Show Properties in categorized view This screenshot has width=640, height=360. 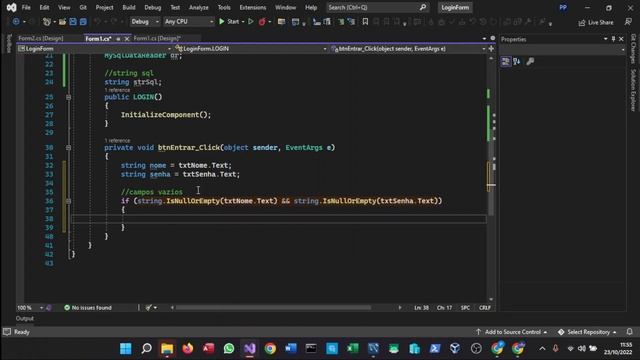[506, 62]
